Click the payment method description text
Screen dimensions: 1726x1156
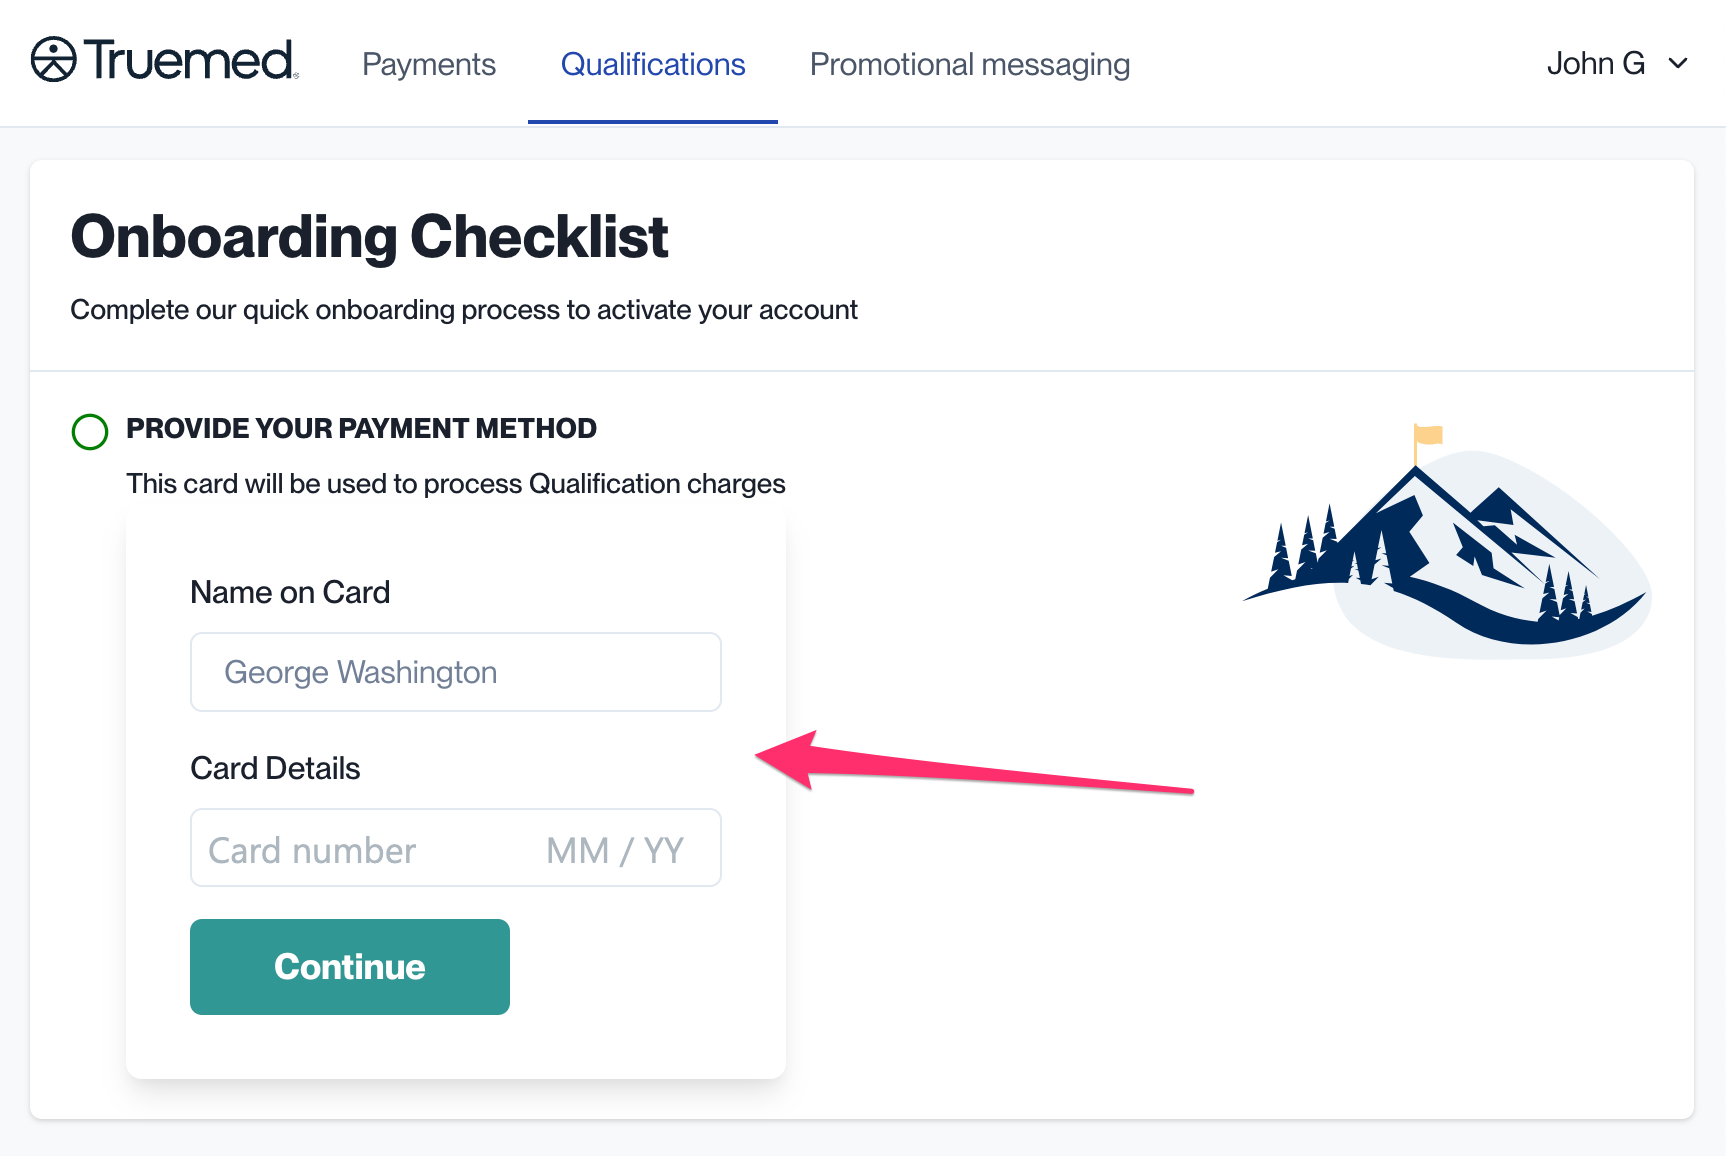[455, 483]
